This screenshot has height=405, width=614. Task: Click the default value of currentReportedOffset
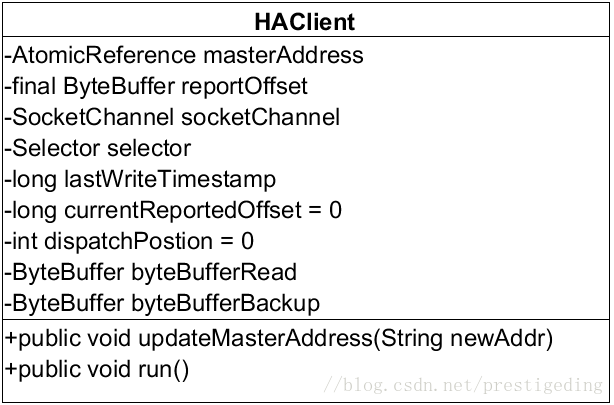tap(335, 210)
